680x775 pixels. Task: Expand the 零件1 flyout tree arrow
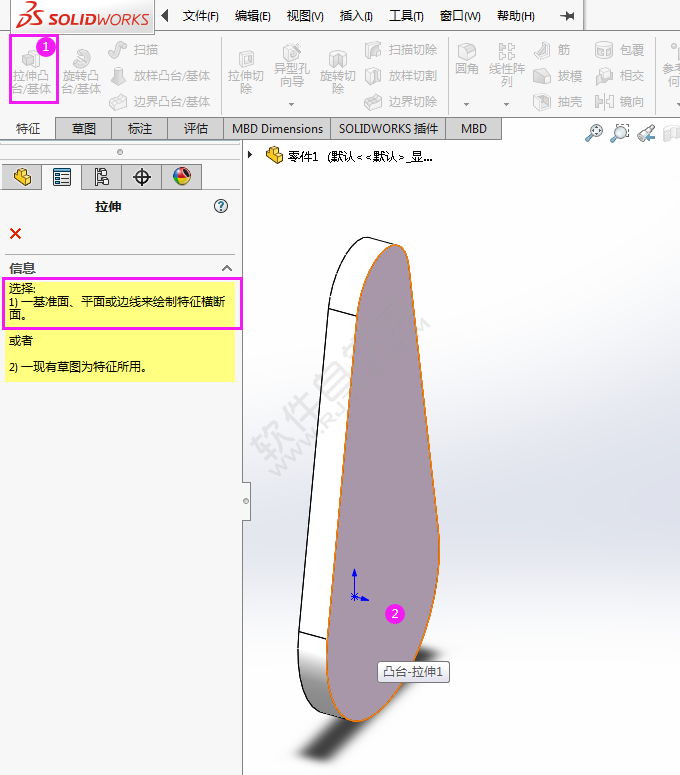point(250,155)
